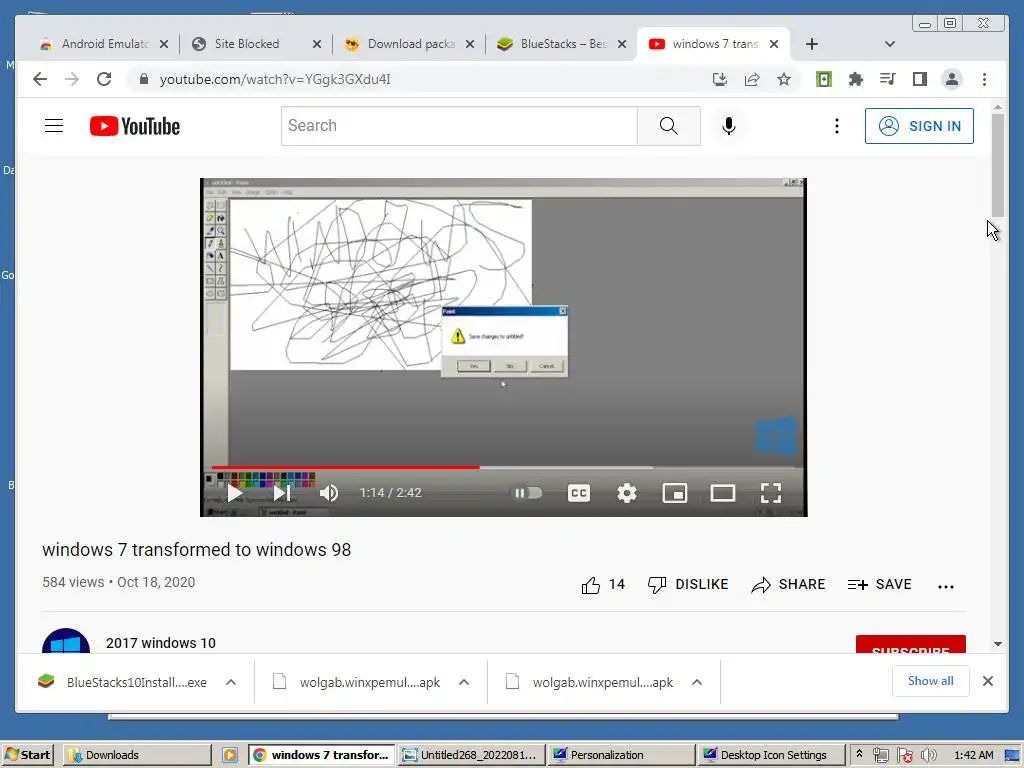The height and width of the screenshot is (768, 1024).
Task: Toggle closed captions
Action: pos(579,493)
